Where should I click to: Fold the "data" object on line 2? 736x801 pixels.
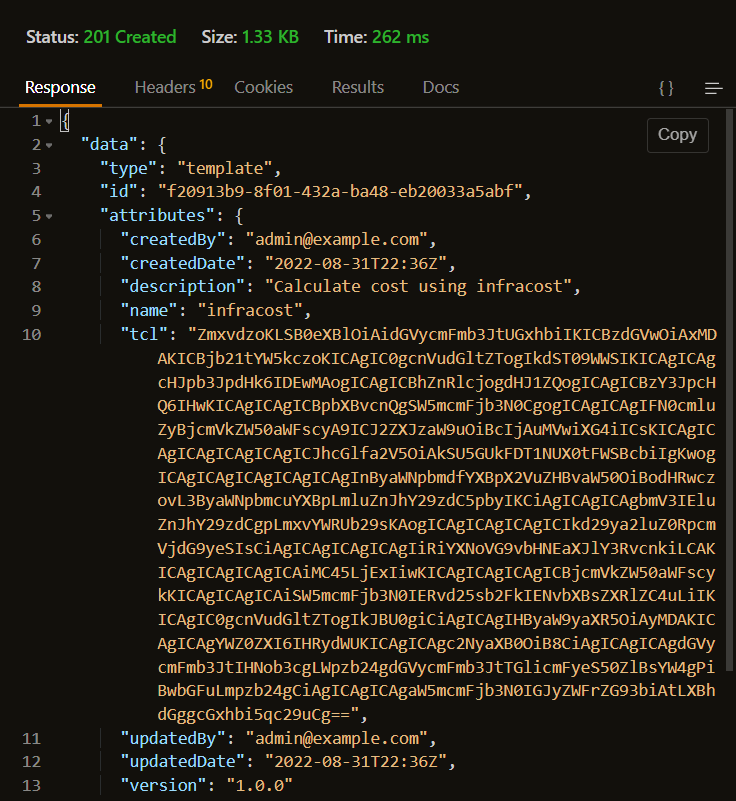point(49,145)
